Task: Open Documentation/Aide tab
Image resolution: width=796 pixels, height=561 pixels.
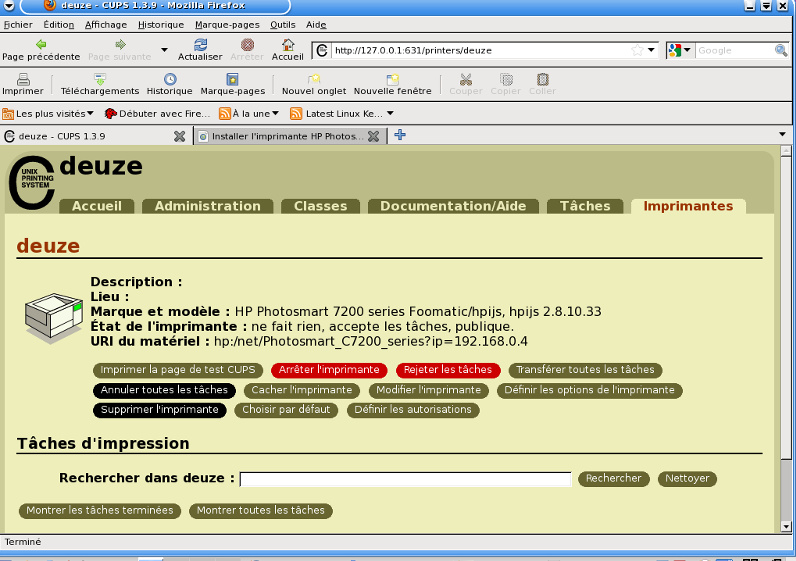Action: pyautogui.click(x=453, y=206)
